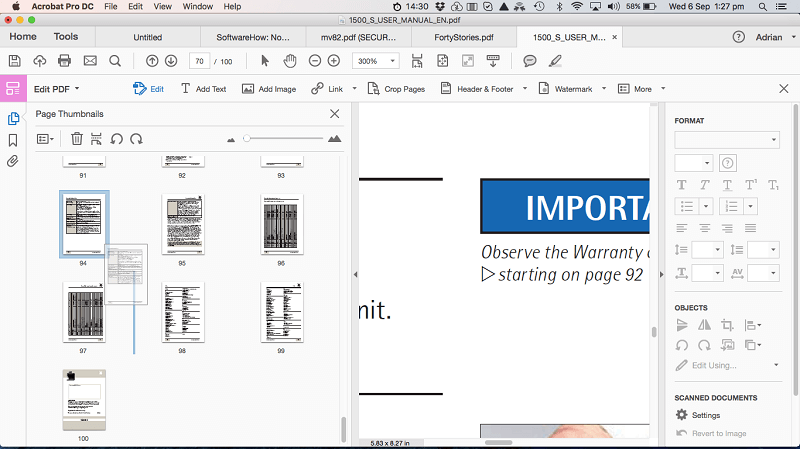800x449 pixels.
Task: Toggle the Page Thumbnails panel icon
Action: point(13,118)
